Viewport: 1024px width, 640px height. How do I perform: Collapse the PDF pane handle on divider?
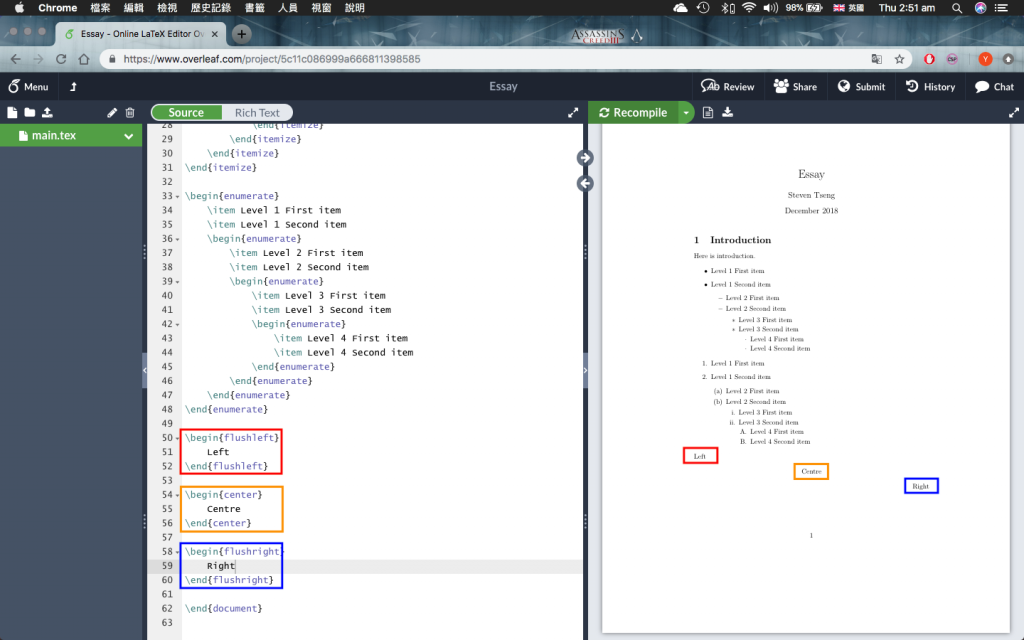pyautogui.click(x=585, y=370)
